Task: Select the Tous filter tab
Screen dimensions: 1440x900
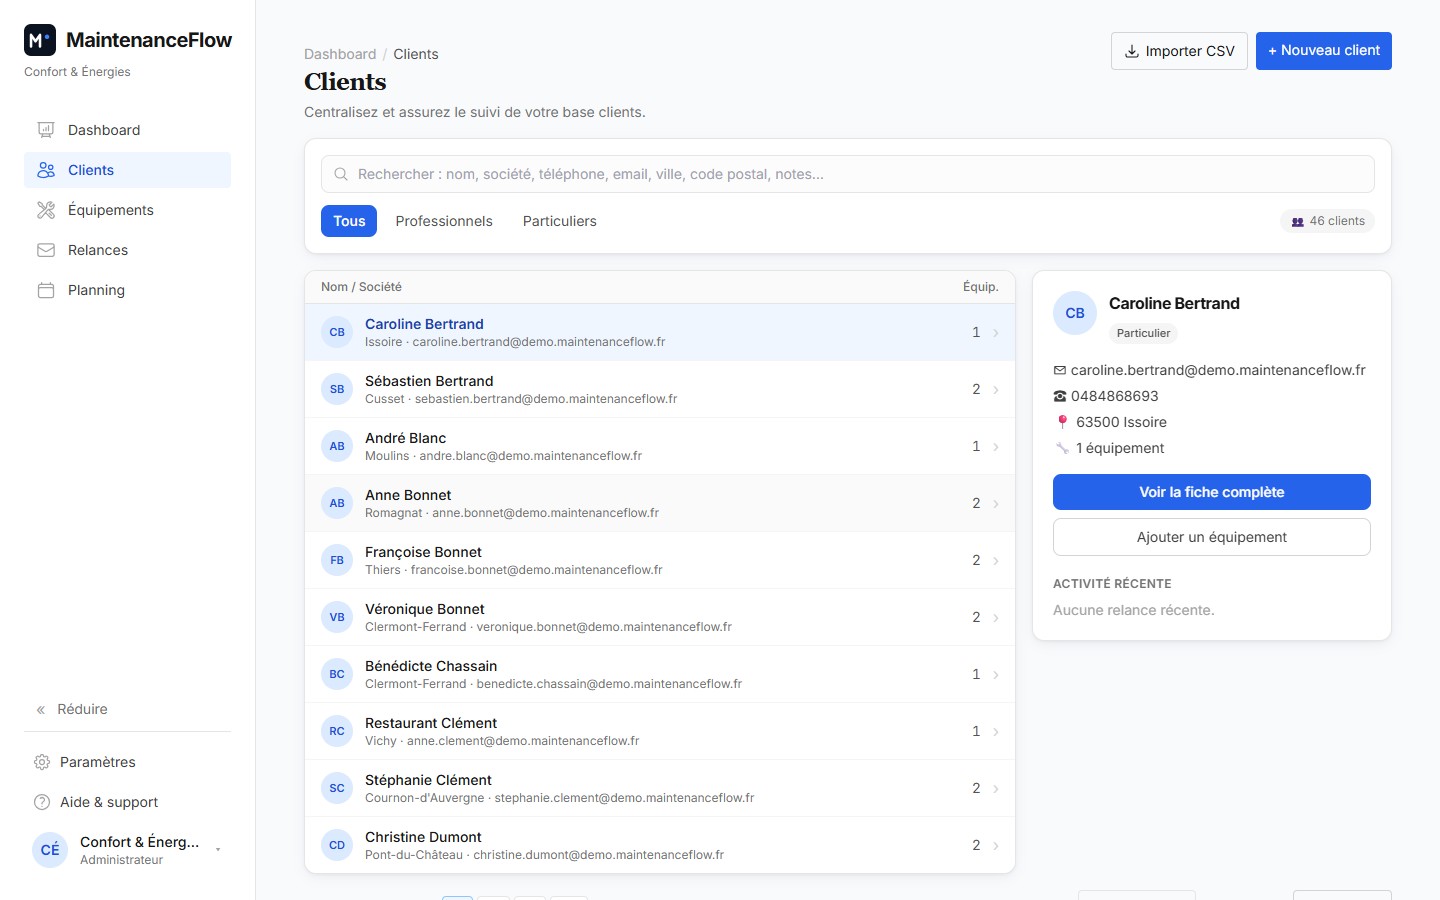Action: (x=349, y=221)
